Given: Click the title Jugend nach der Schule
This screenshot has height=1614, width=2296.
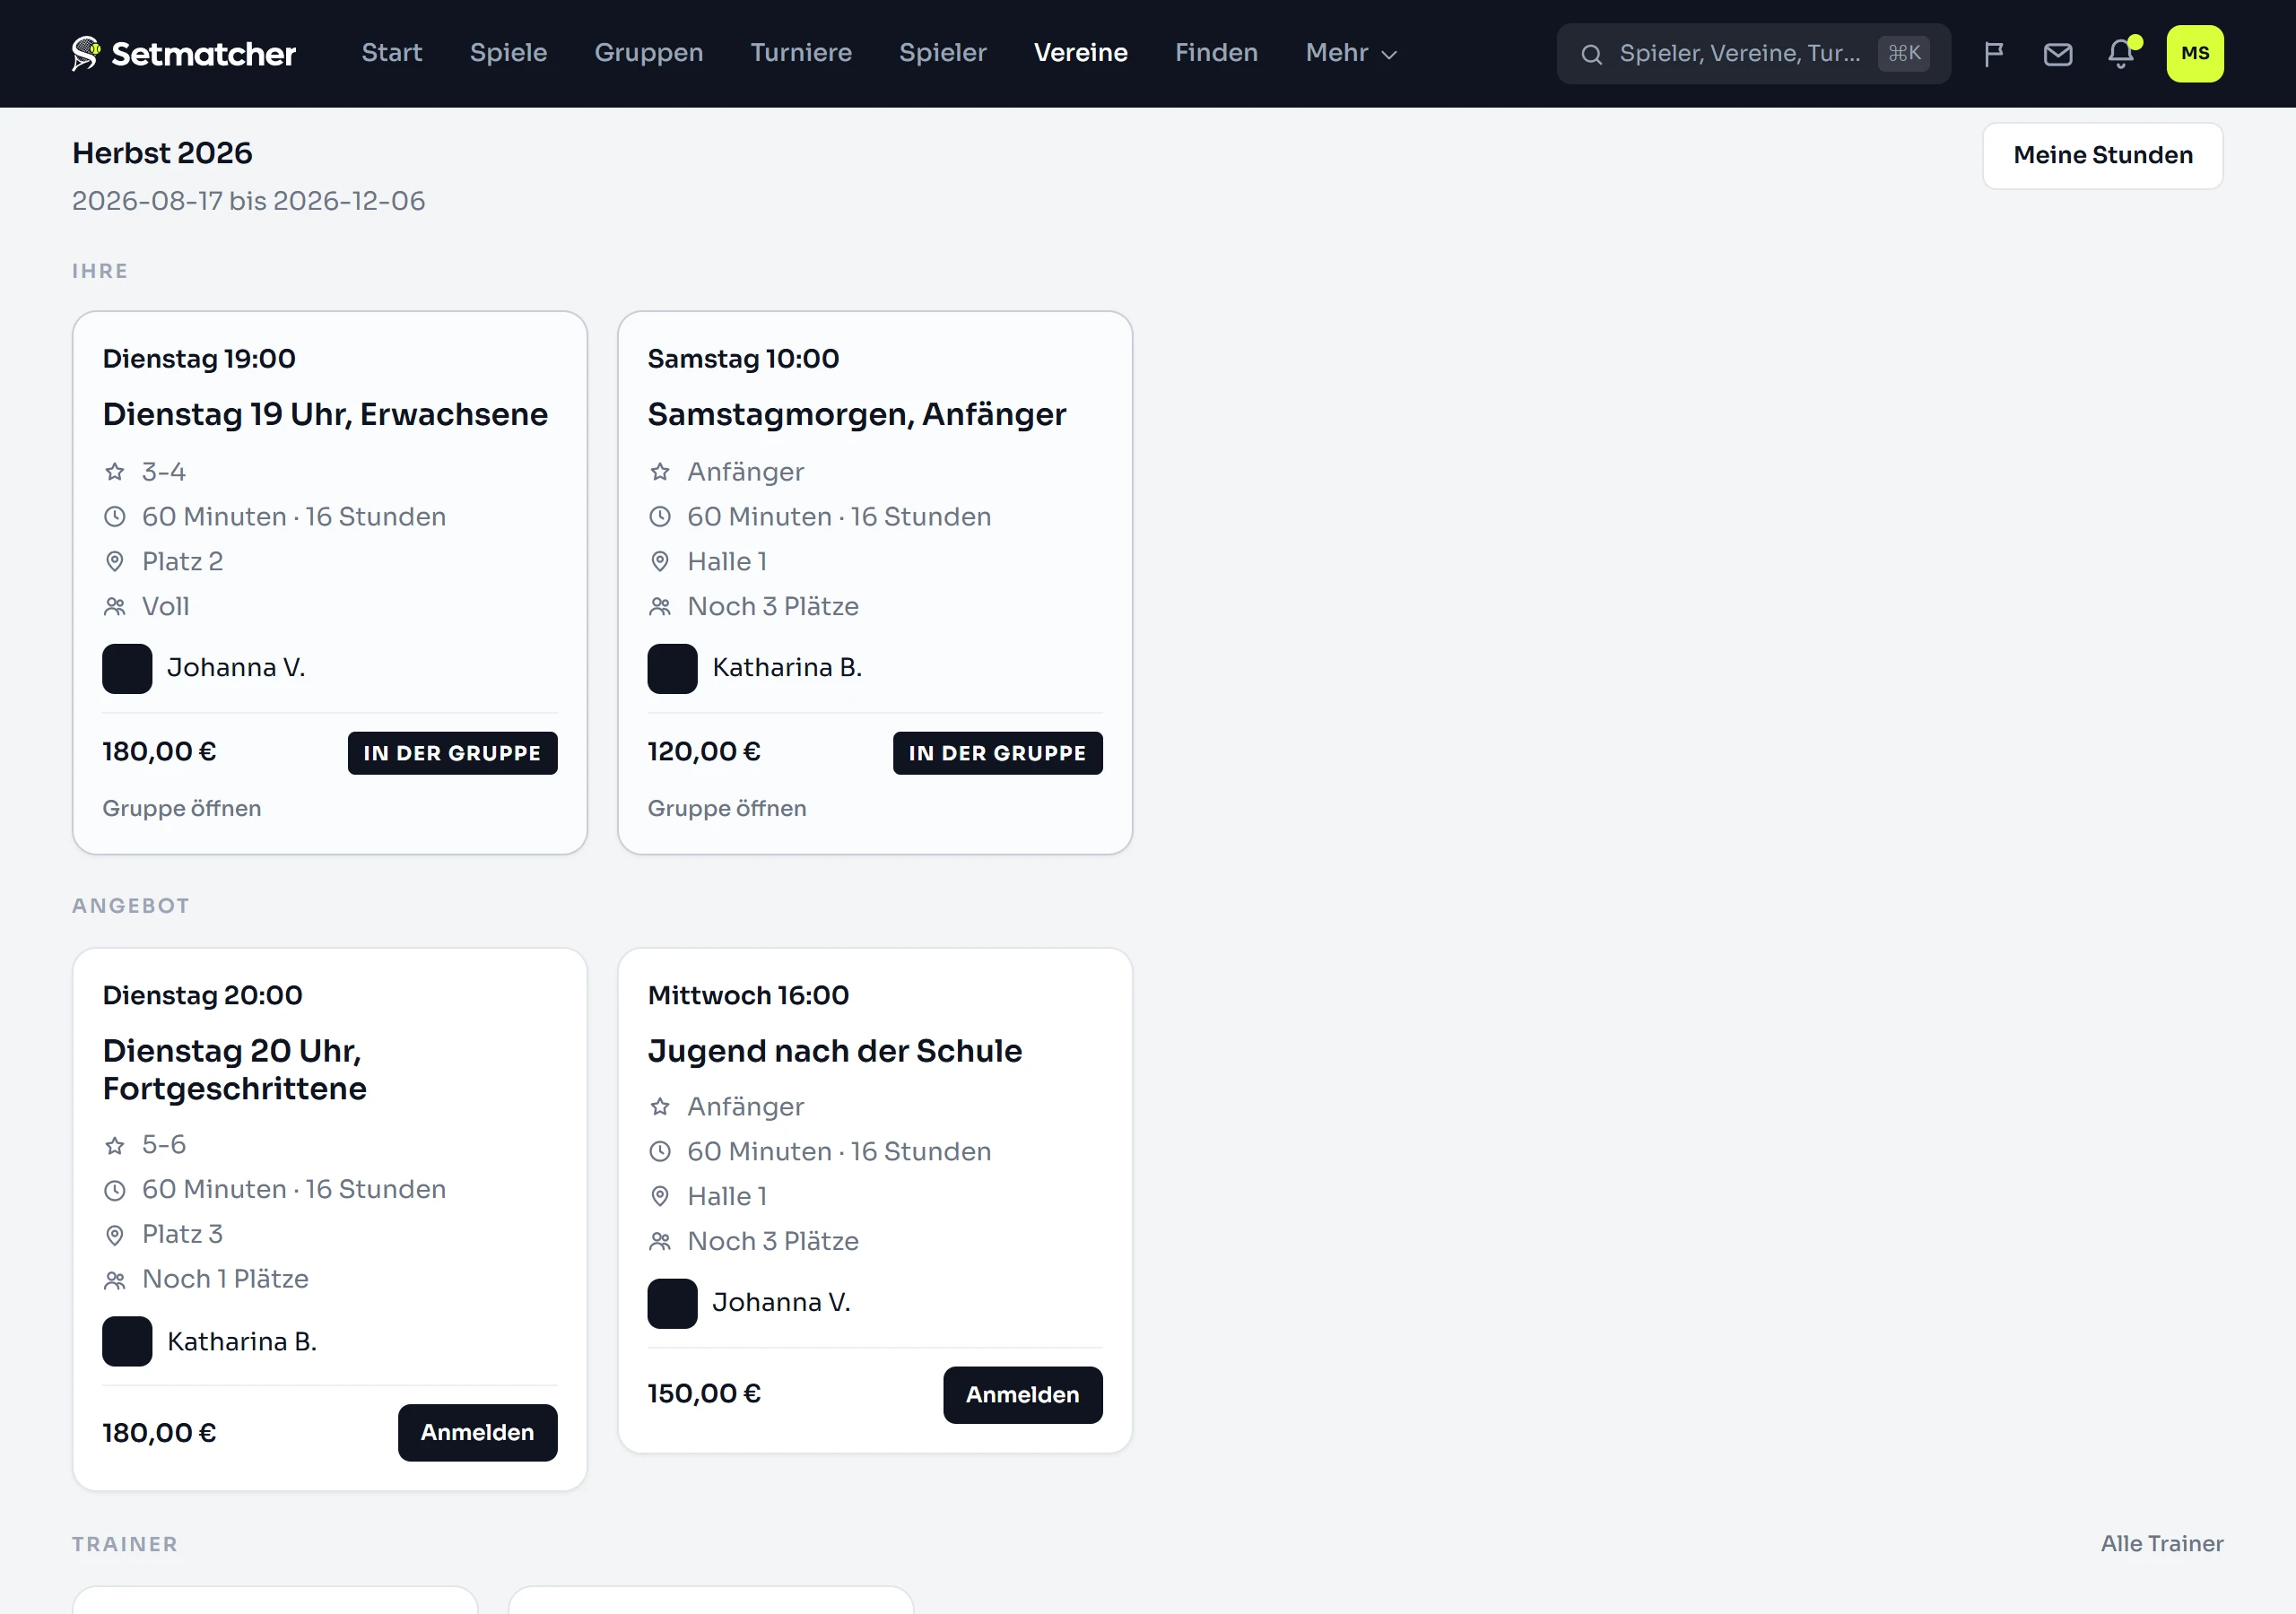Looking at the screenshot, I should point(835,1051).
